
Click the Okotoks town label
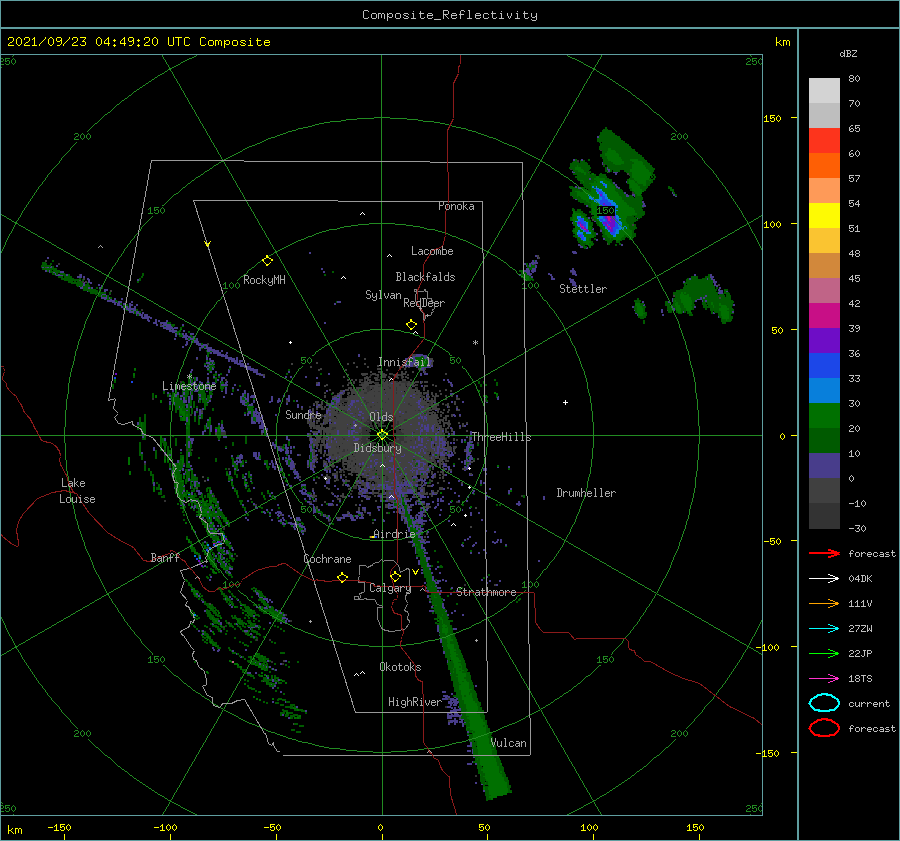click(x=400, y=667)
